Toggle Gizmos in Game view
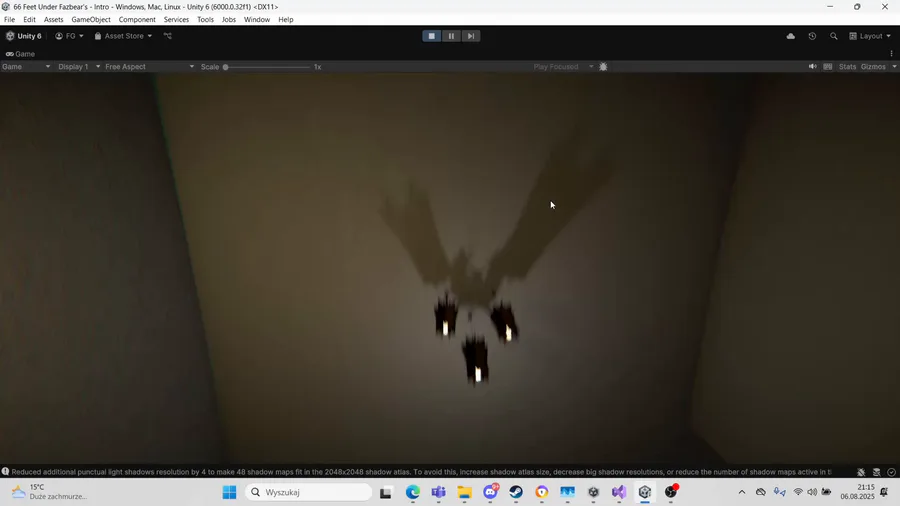 tap(873, 67)
